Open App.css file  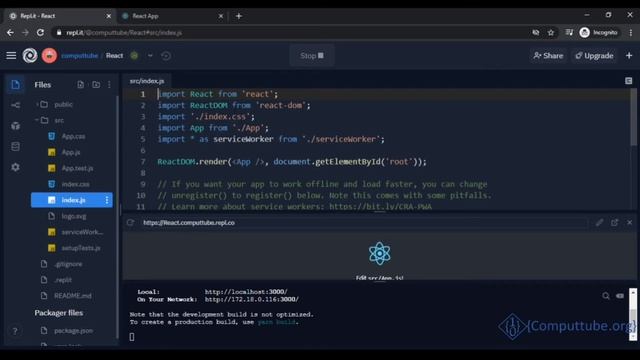[x=73, y=136]
